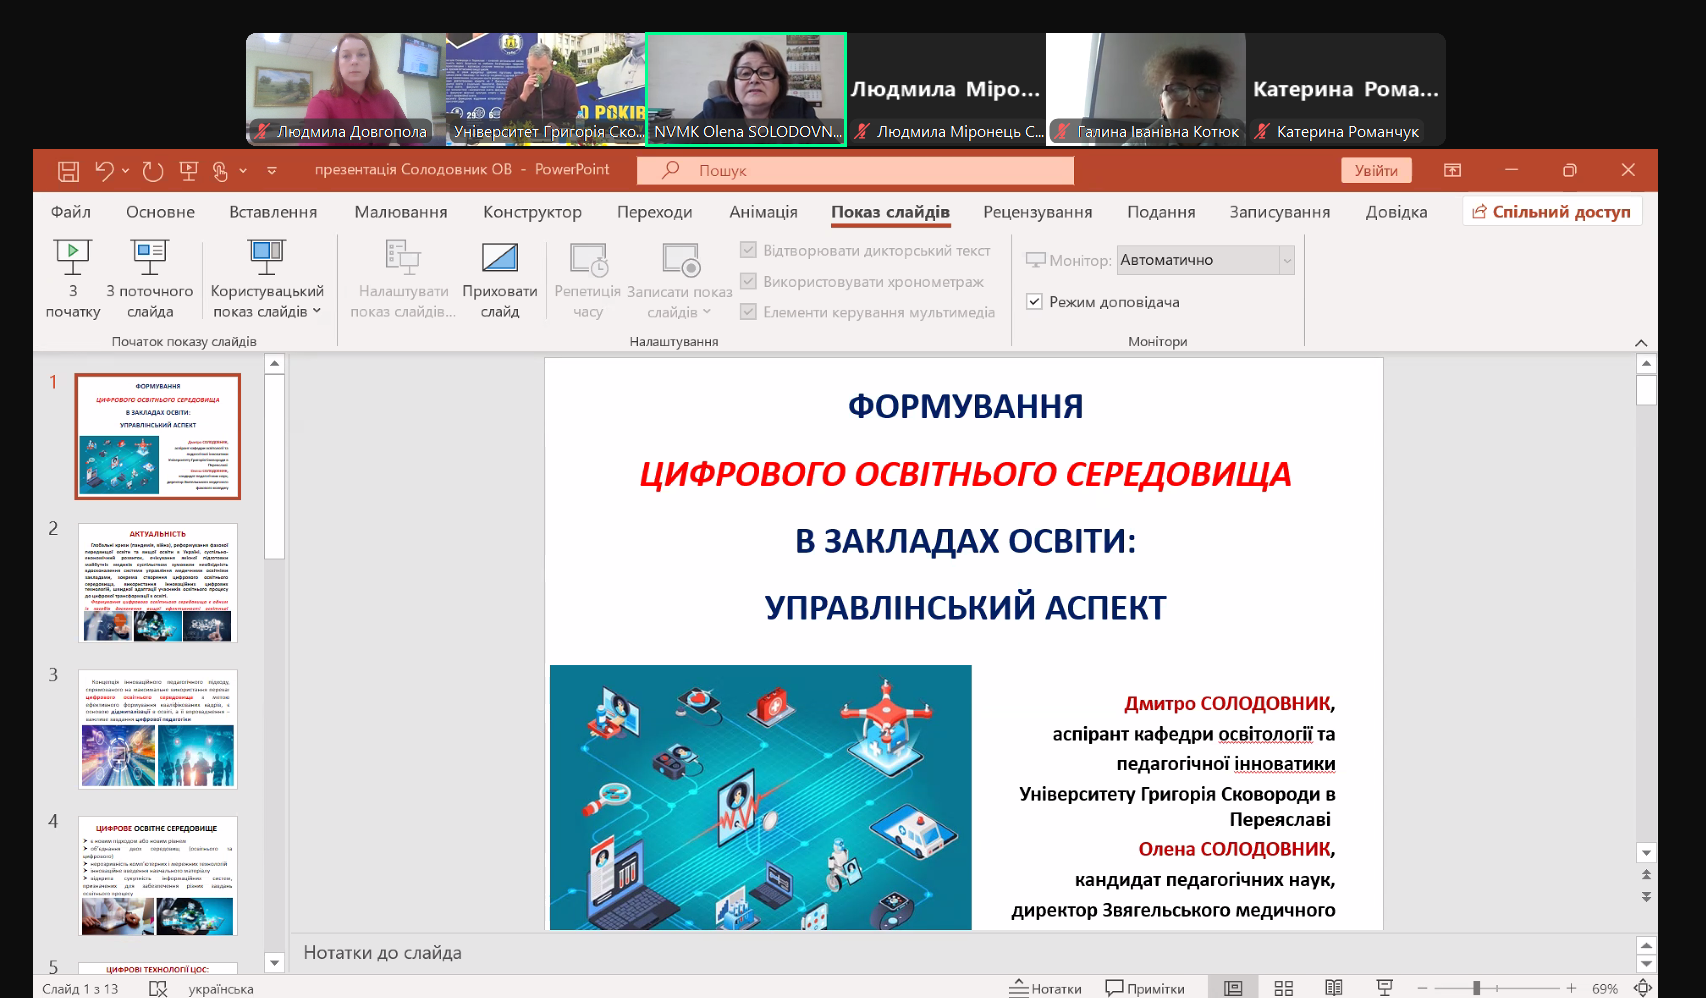1706x998 pixels.
Task: Open Customize Quick Access Toolbar dropdown
Action: (x=272, y=171)
